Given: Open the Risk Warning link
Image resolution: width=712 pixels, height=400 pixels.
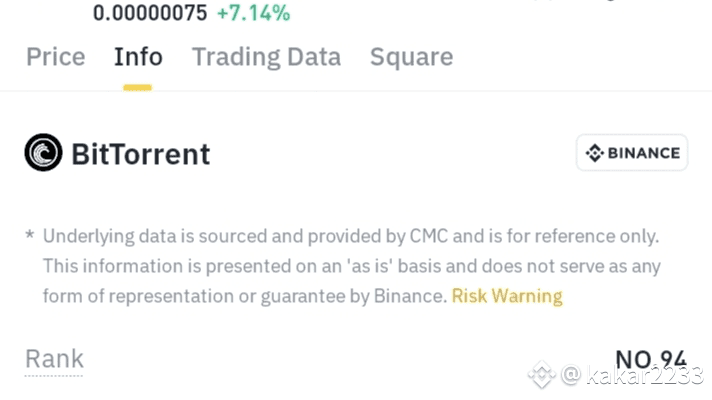Looking at the screenshot, I should tap(507, 296).
